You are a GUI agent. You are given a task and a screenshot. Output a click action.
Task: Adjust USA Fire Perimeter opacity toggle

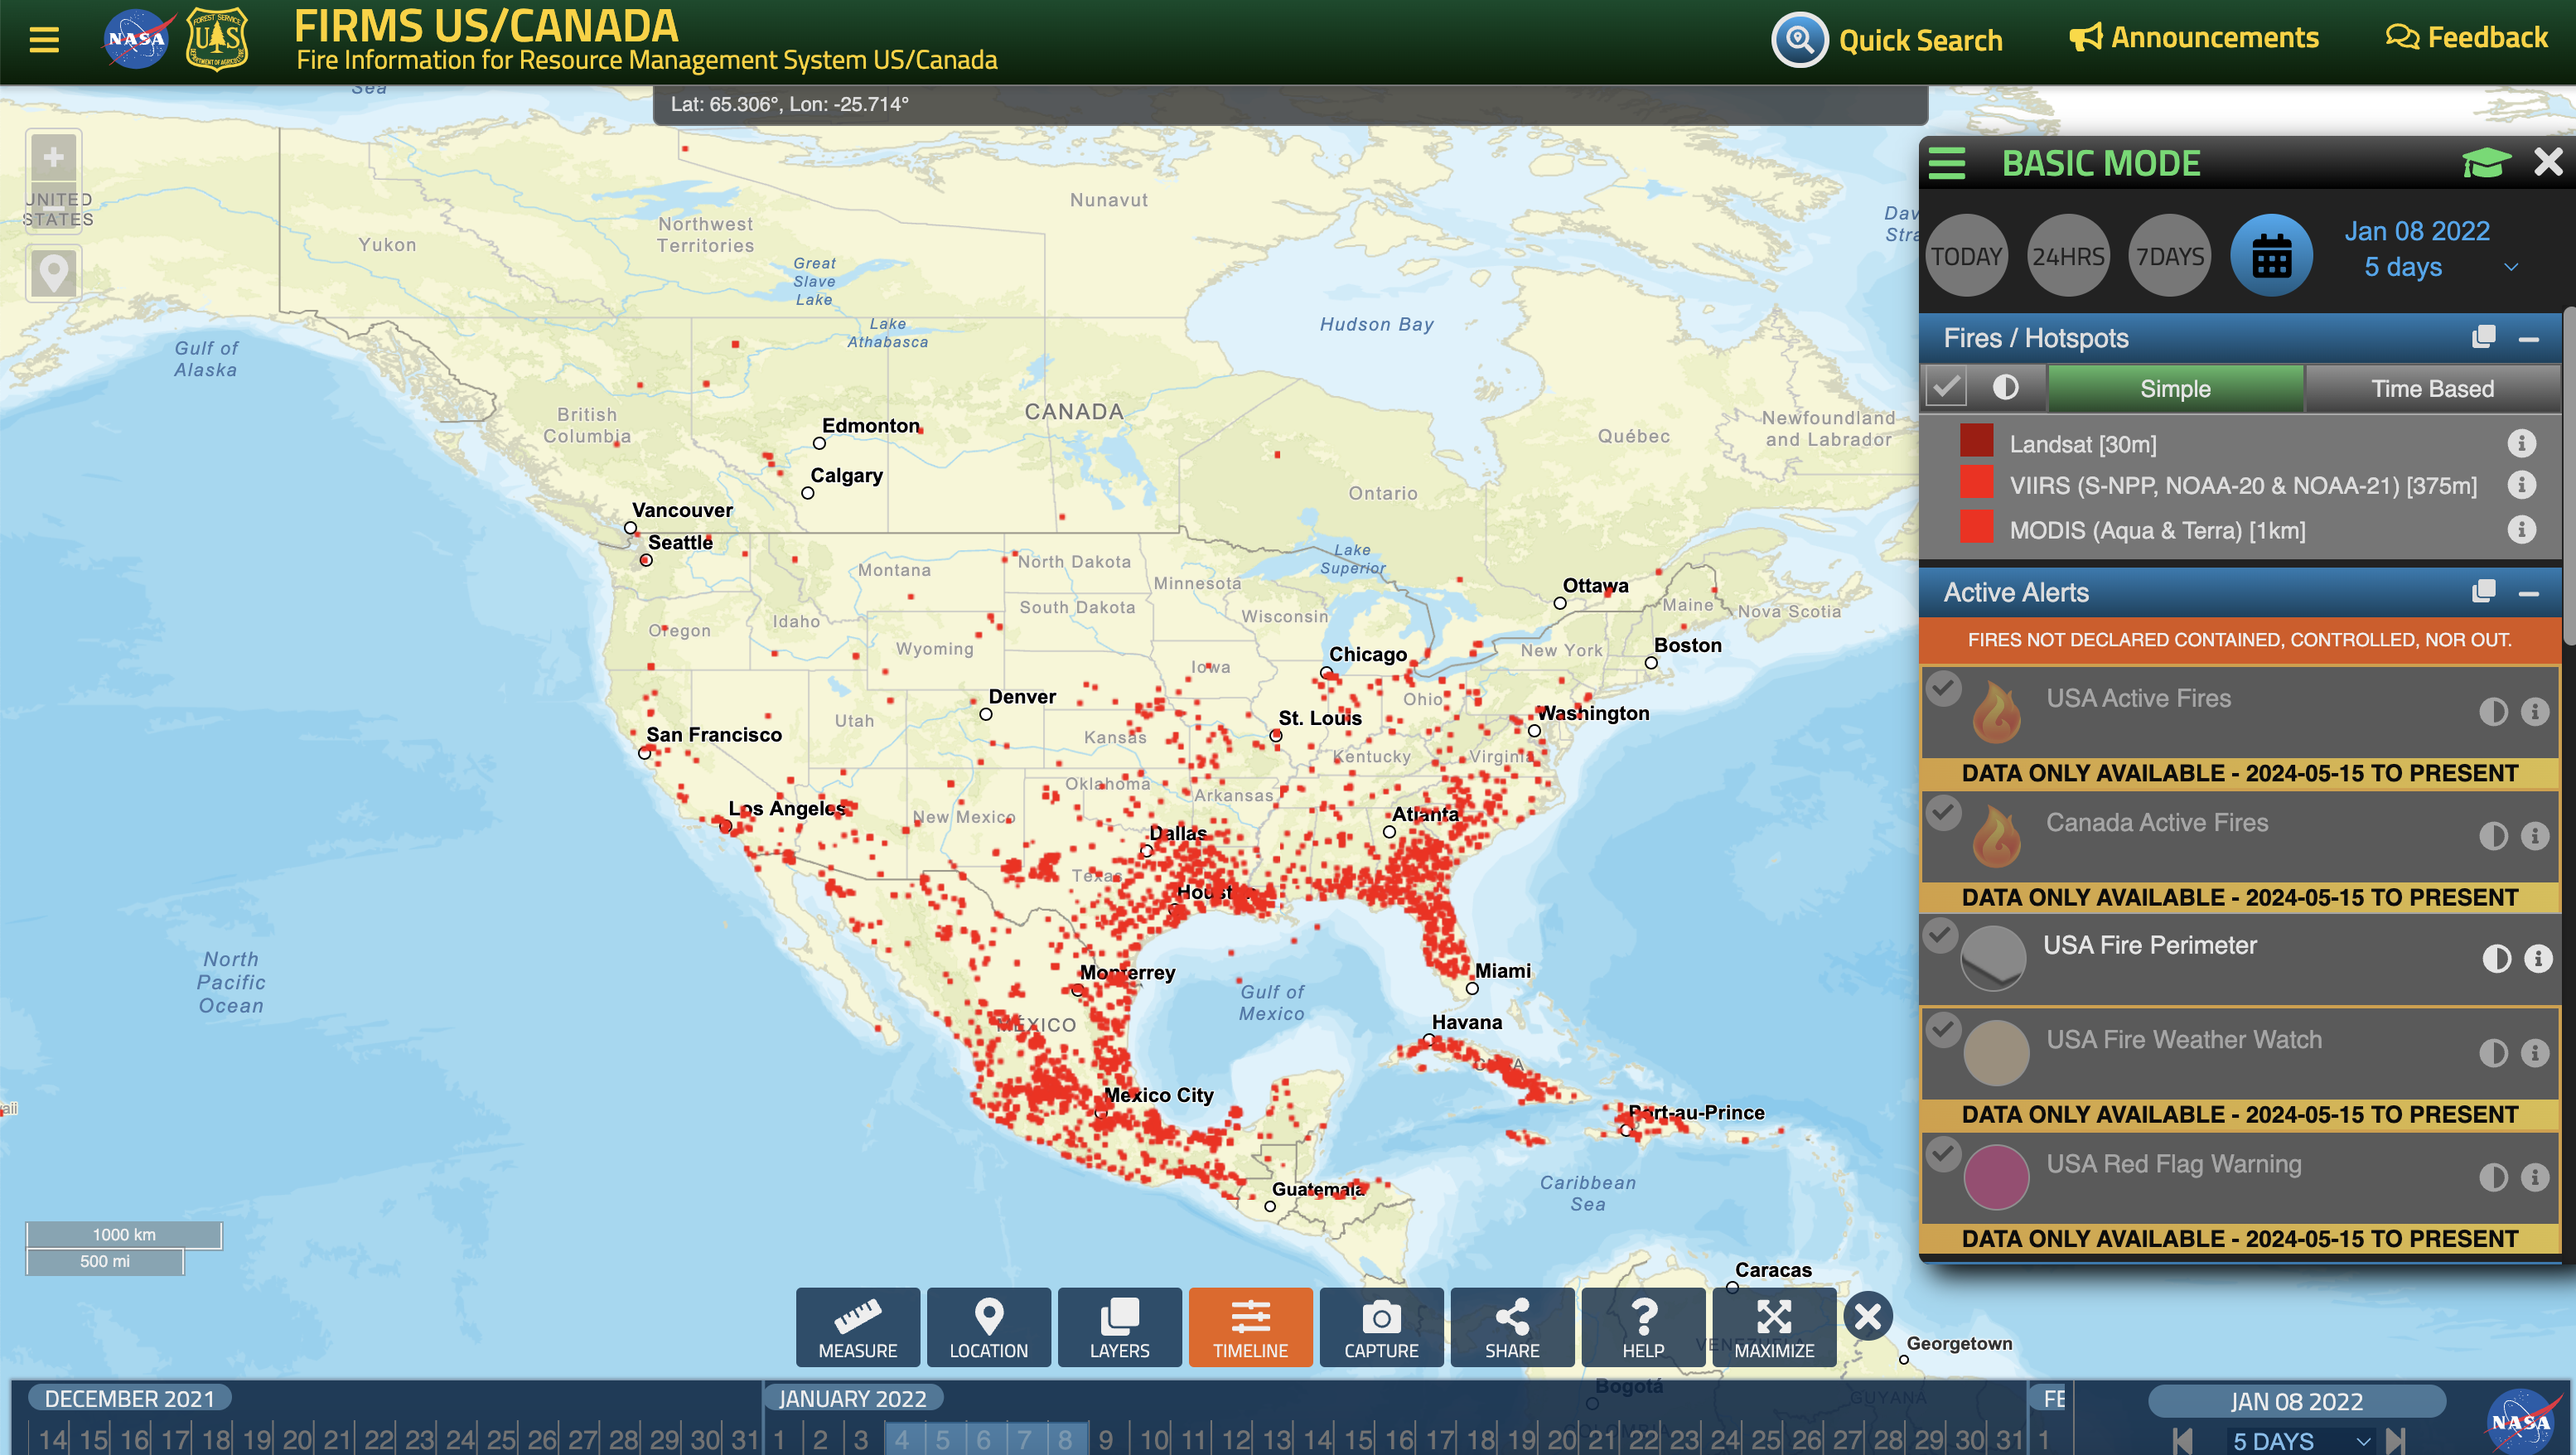(x=2496, y=959)
